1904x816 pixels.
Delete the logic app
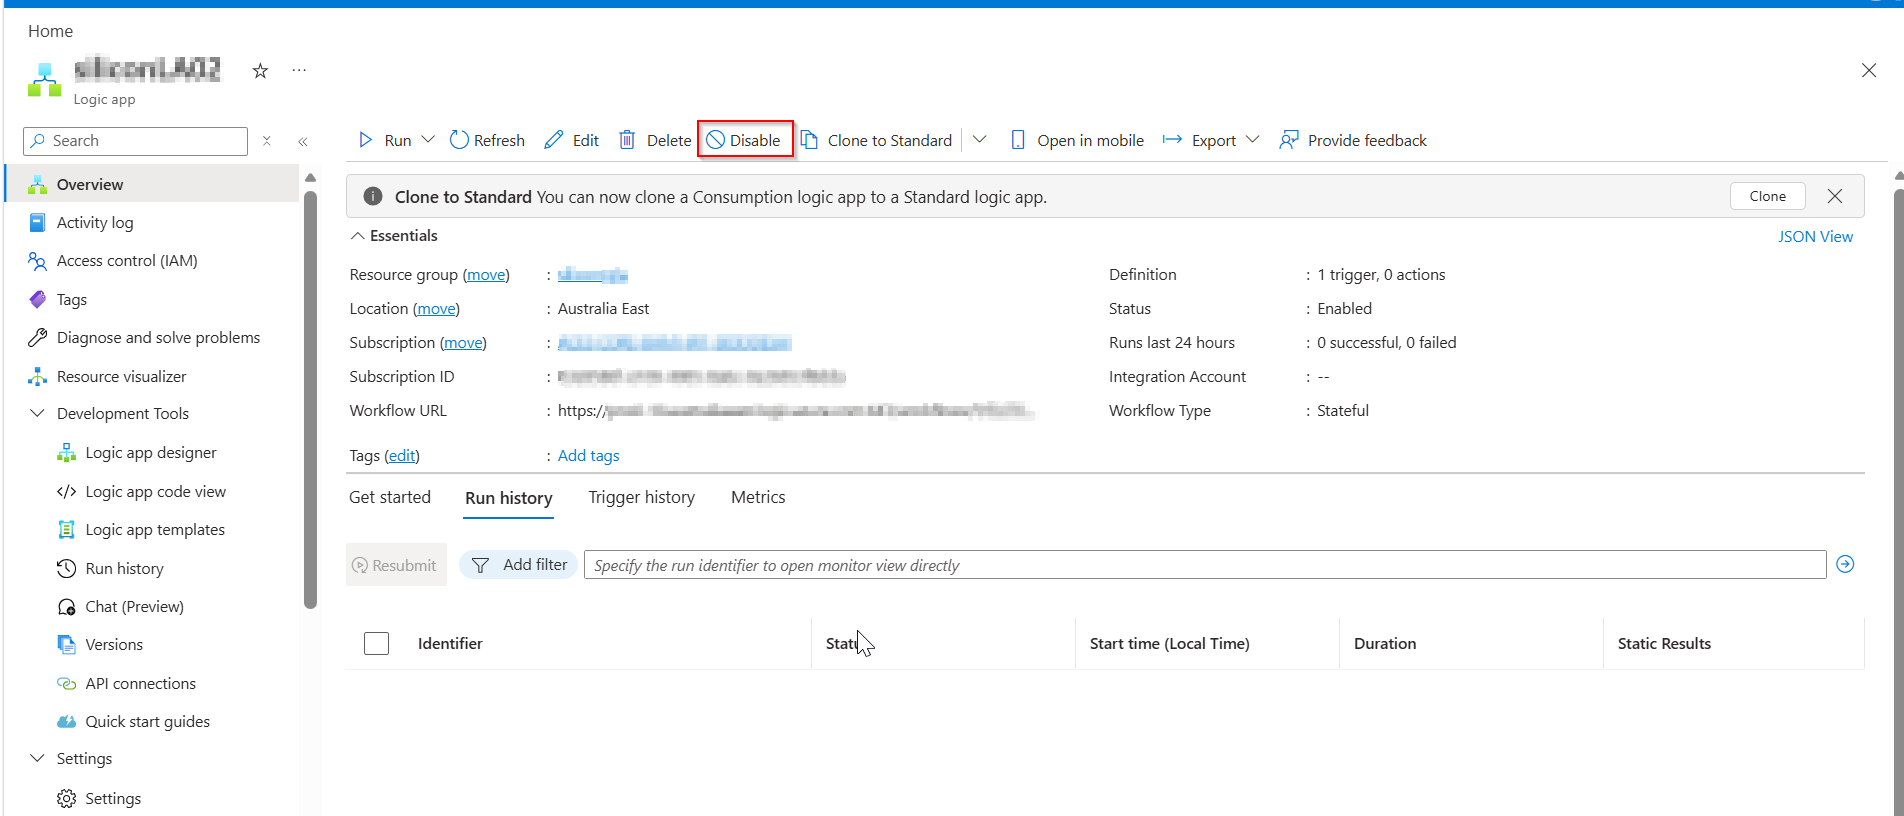(x=655, y=140)
